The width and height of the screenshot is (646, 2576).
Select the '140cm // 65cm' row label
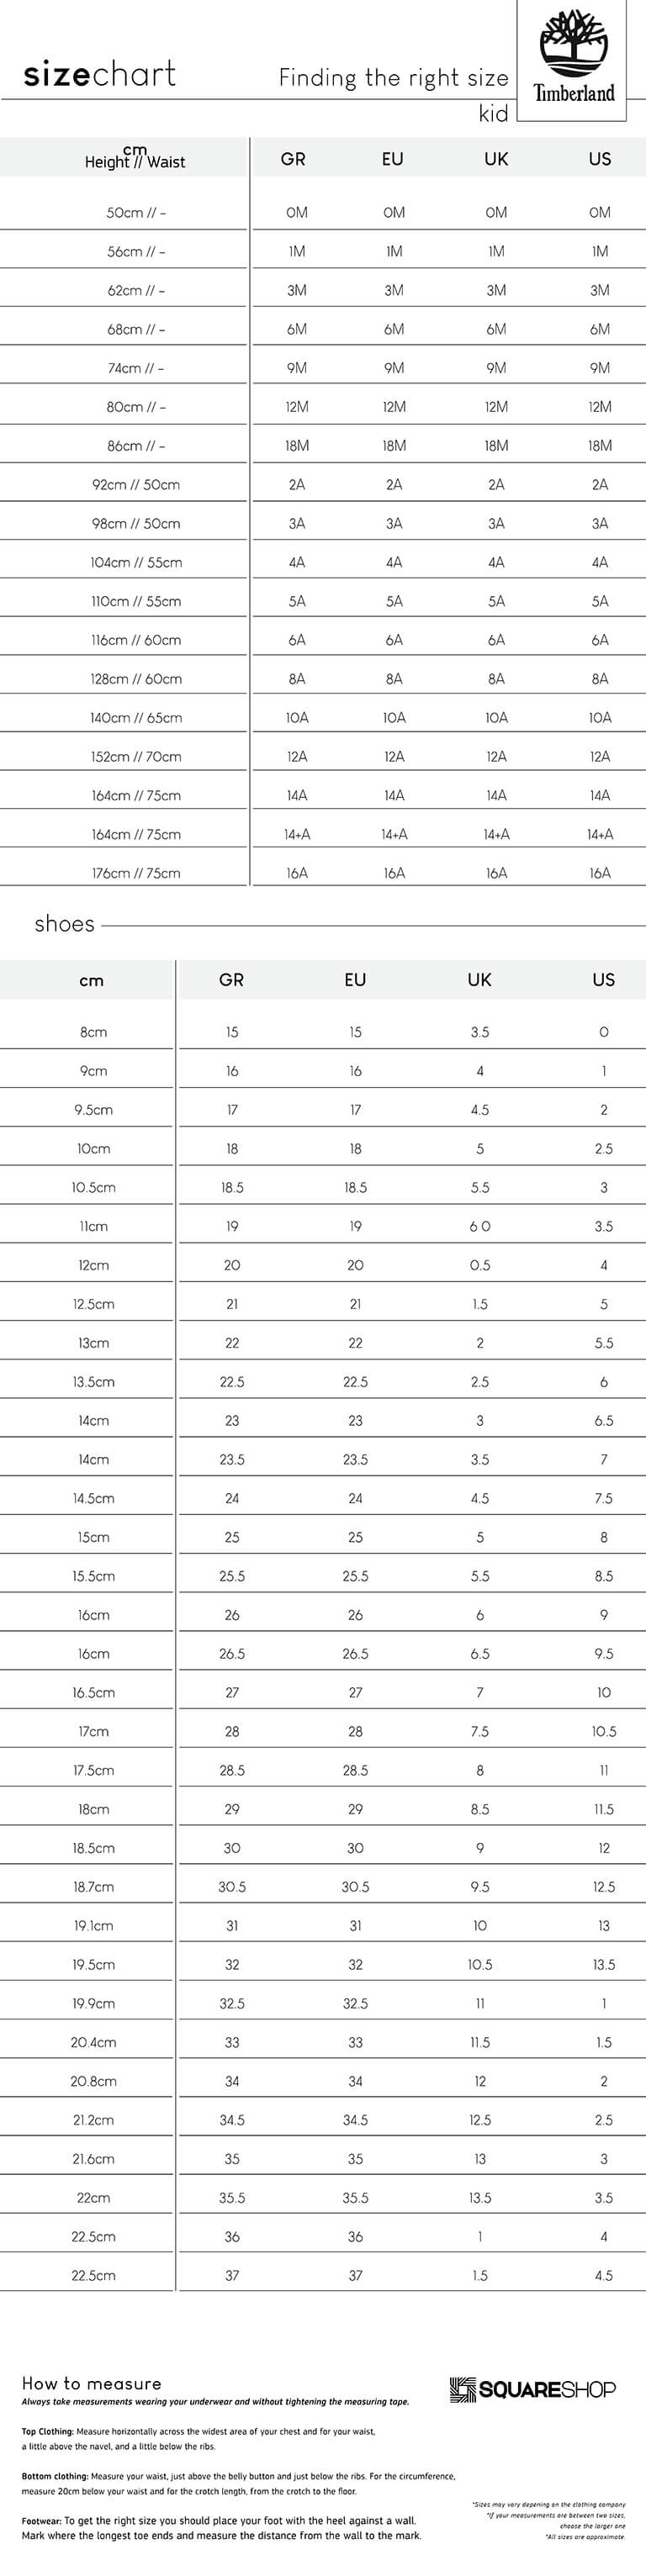(x=136, y=718)
